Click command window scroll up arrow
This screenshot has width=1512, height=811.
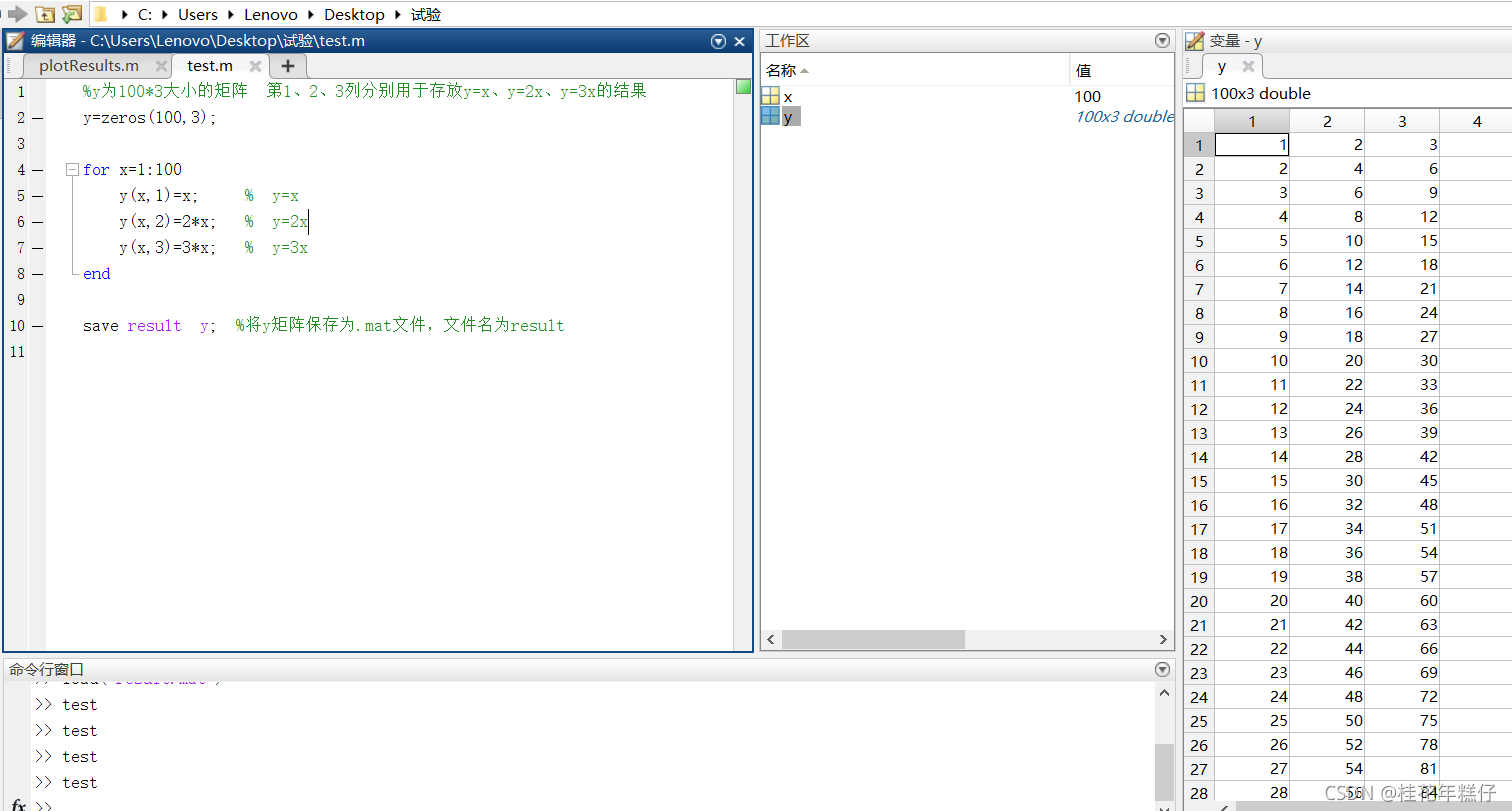(x=1164, y=692)
